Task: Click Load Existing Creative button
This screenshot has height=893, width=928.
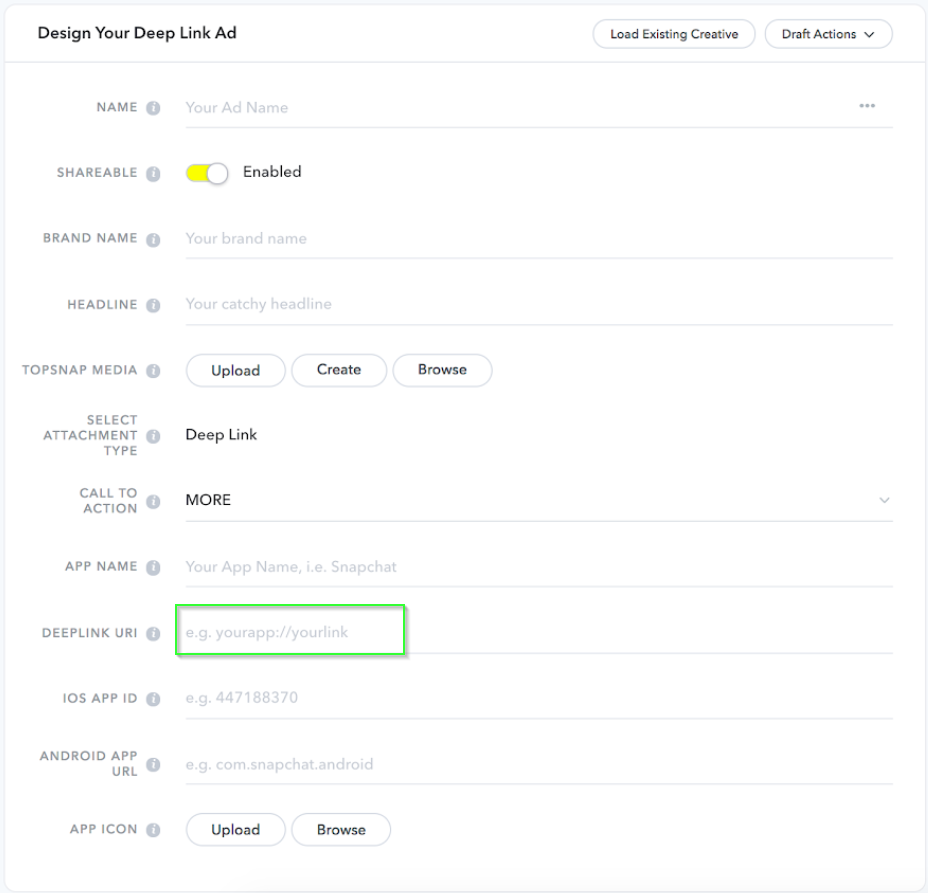Action: (674, 34)
